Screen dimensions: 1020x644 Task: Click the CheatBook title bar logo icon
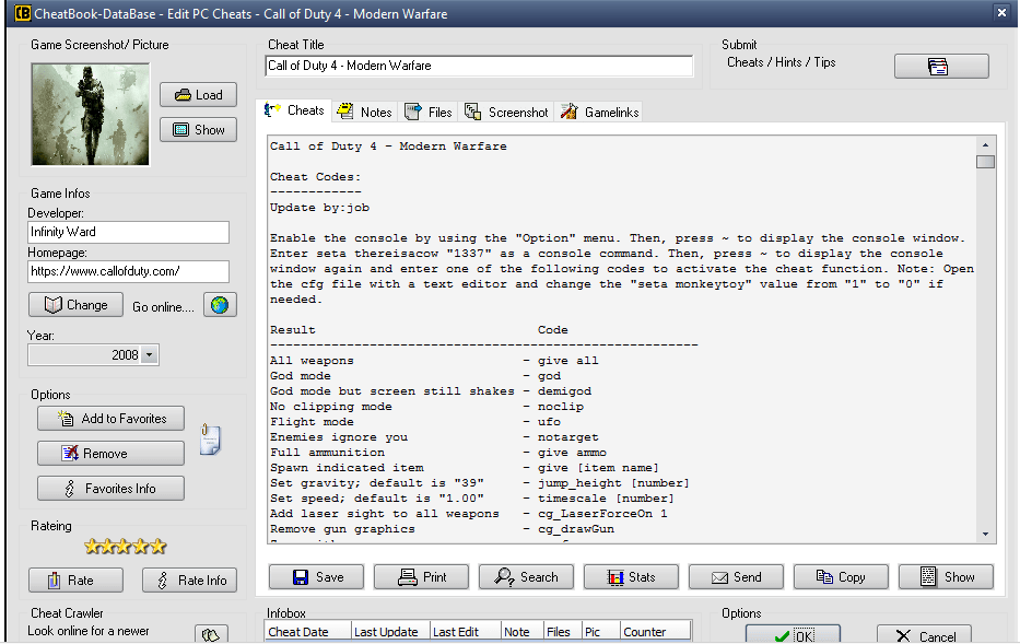click(22, 13)
